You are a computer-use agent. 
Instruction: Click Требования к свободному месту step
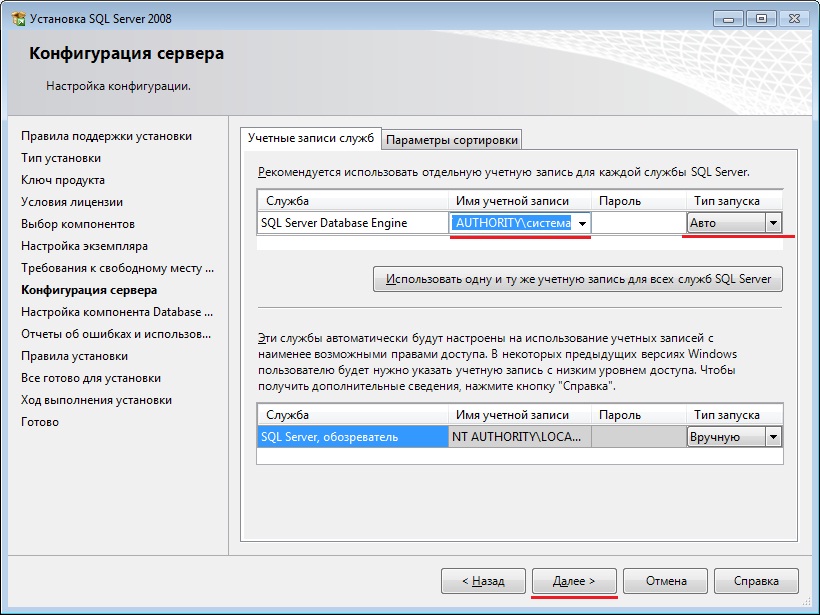pos(117,268)
